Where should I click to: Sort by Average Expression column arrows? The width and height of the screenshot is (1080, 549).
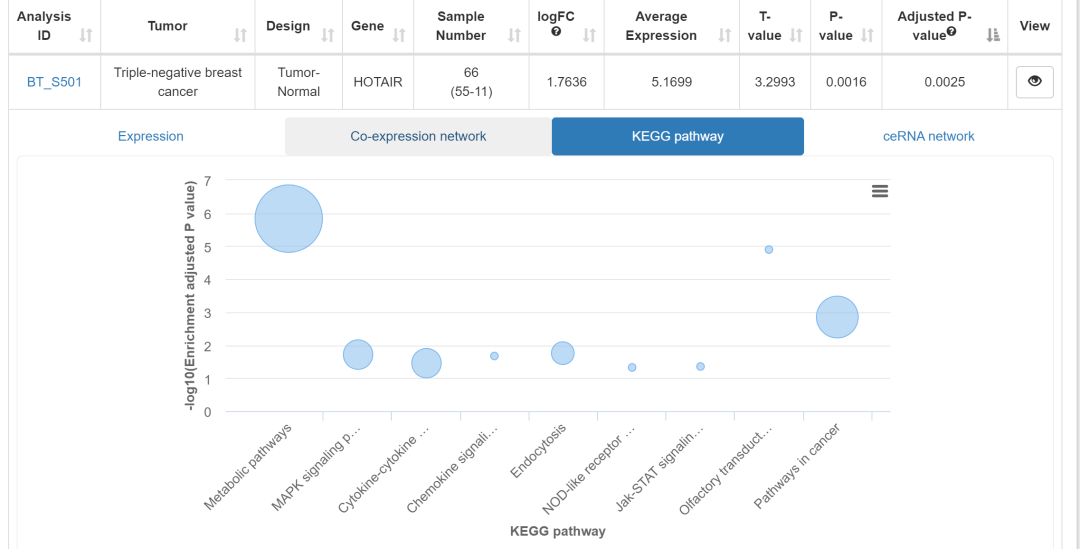pyautogui.click(x=725, y=35)
